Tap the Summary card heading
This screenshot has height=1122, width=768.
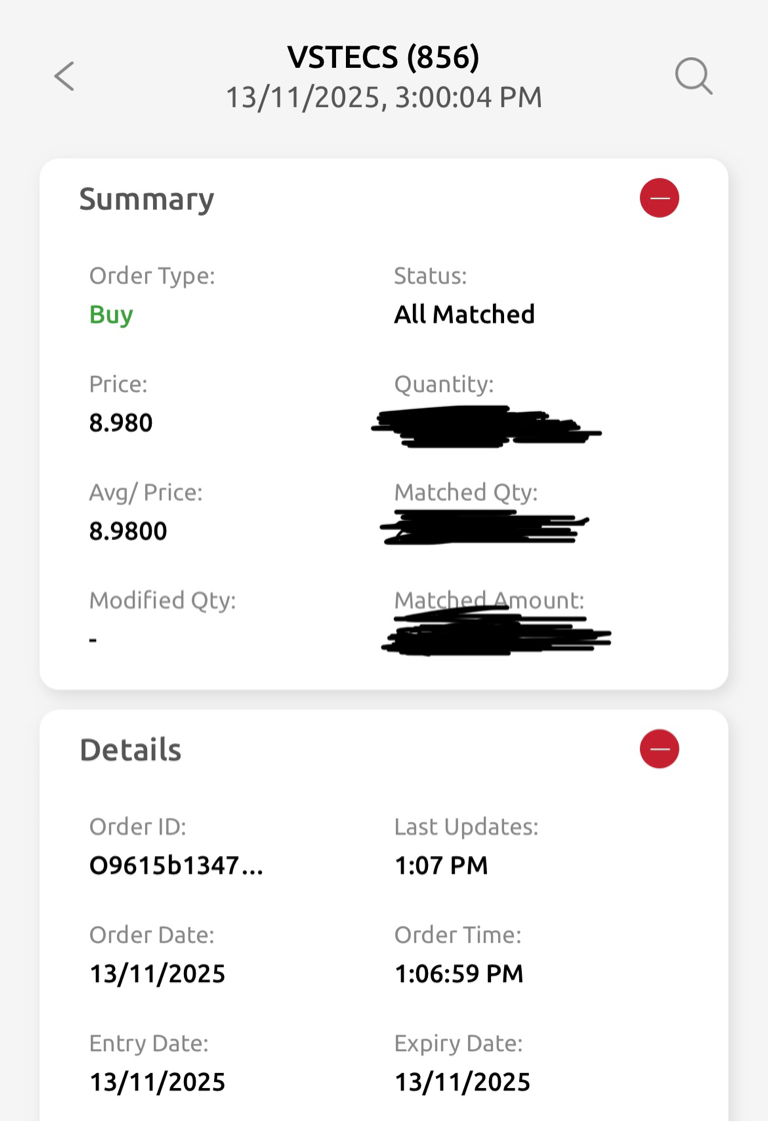coord(146,199)
